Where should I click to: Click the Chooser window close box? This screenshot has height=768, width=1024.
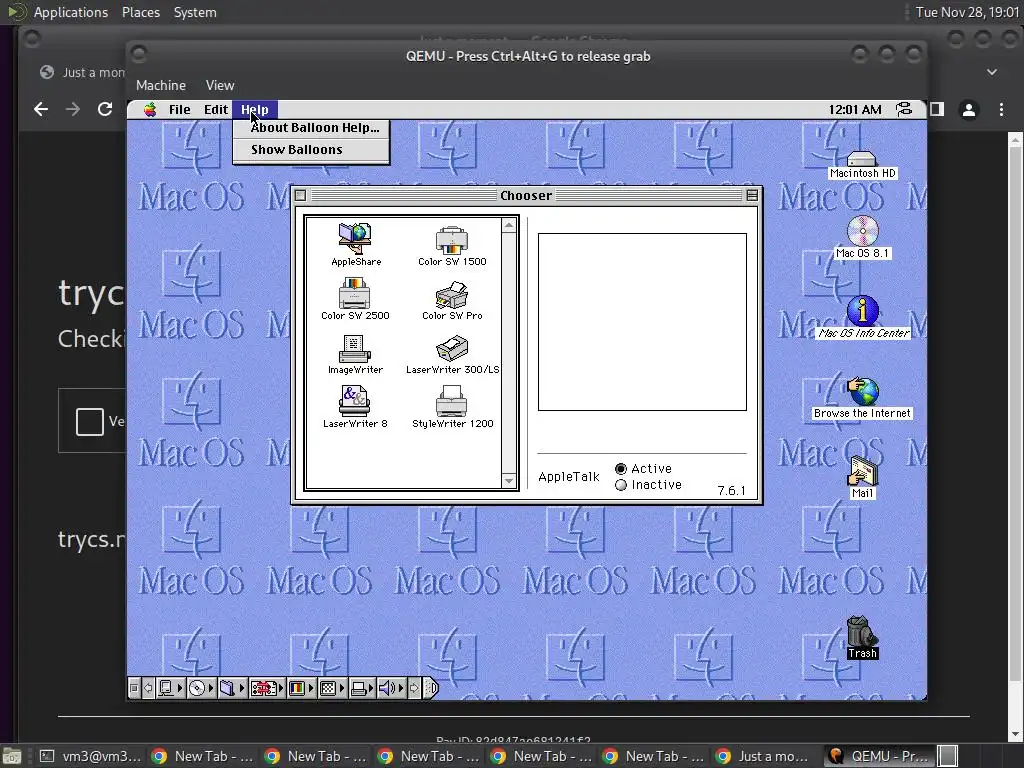[300, 195]
